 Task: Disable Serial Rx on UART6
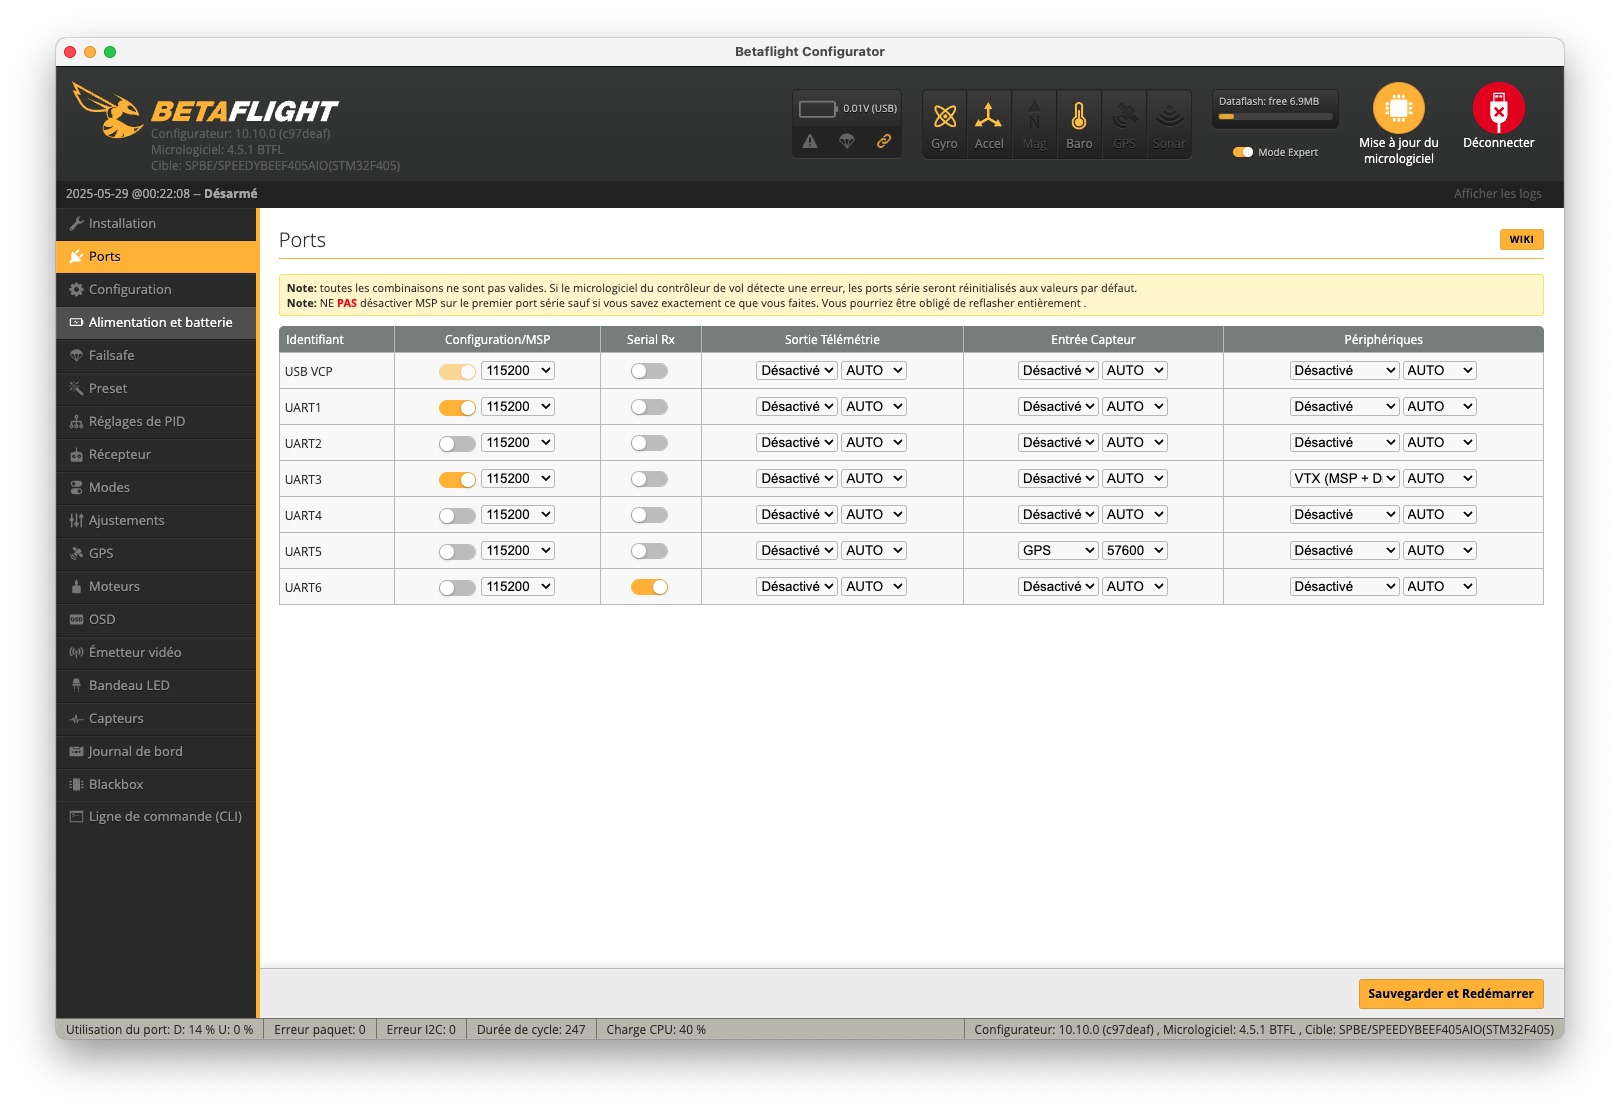coord(649,587)
